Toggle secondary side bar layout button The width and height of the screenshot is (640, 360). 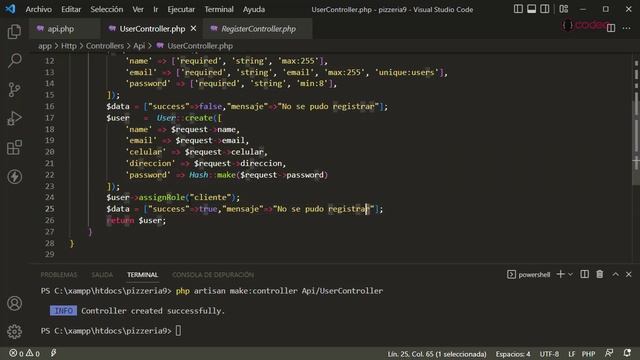(544, 9)
